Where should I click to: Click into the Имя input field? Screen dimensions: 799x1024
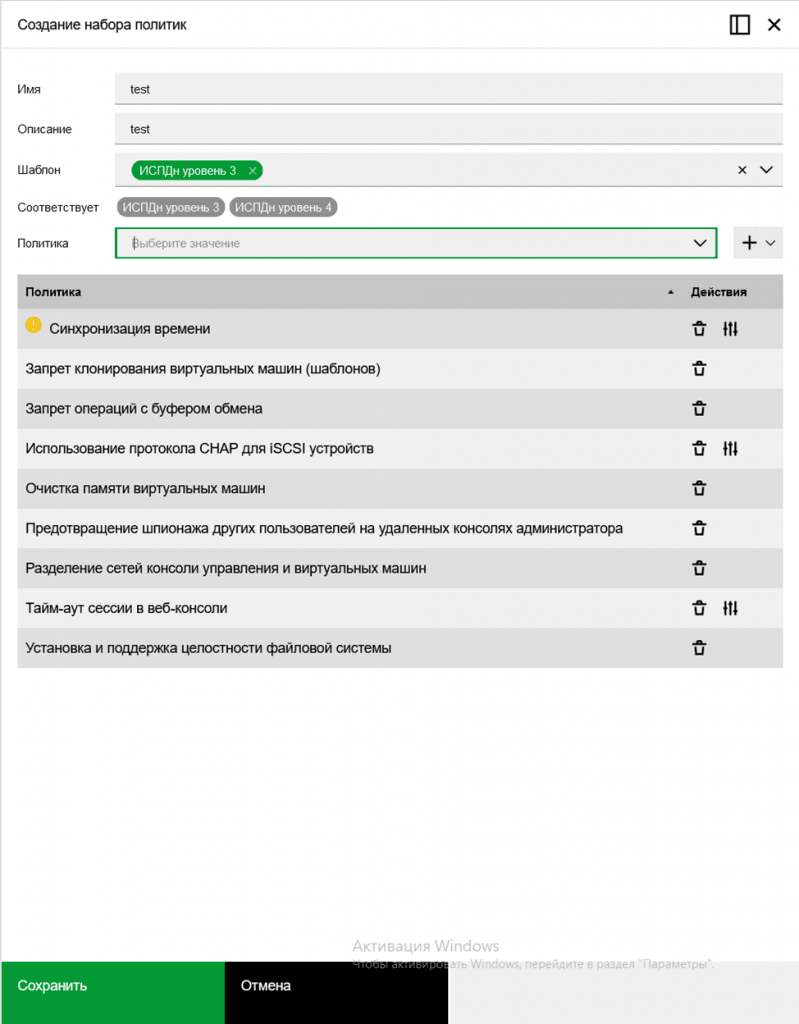tap(448, 89)
